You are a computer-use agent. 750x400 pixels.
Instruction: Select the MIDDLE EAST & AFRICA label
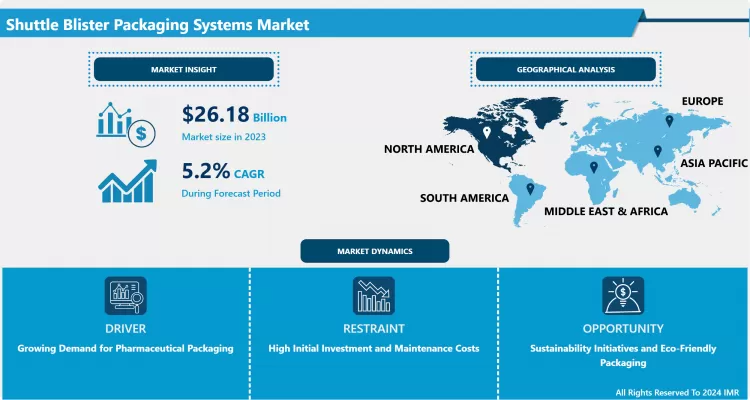[x=605, y=212]
